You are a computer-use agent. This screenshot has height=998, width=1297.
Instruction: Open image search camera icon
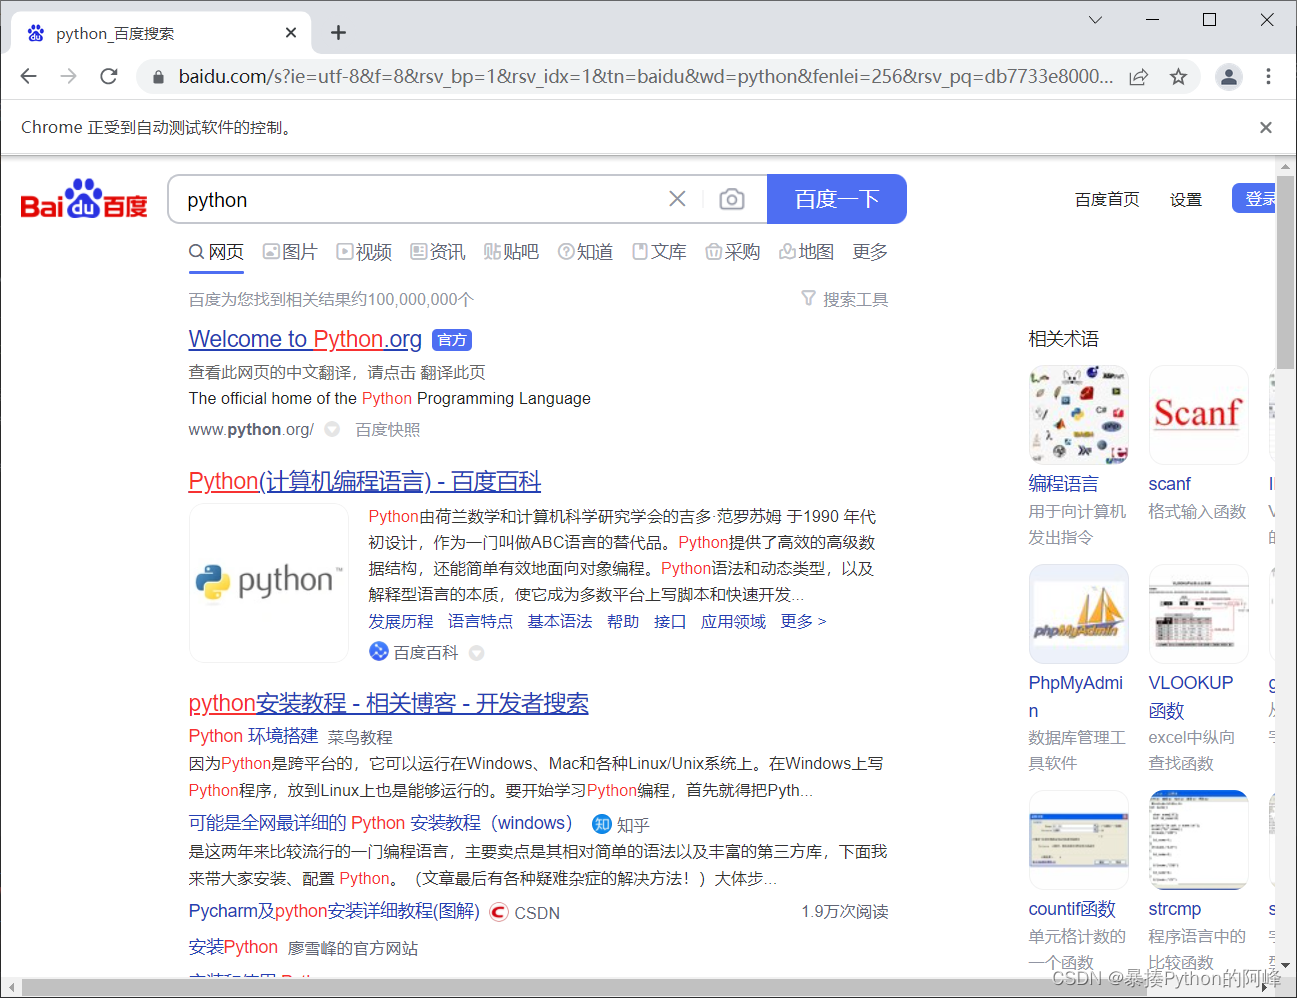pos(732,199)
